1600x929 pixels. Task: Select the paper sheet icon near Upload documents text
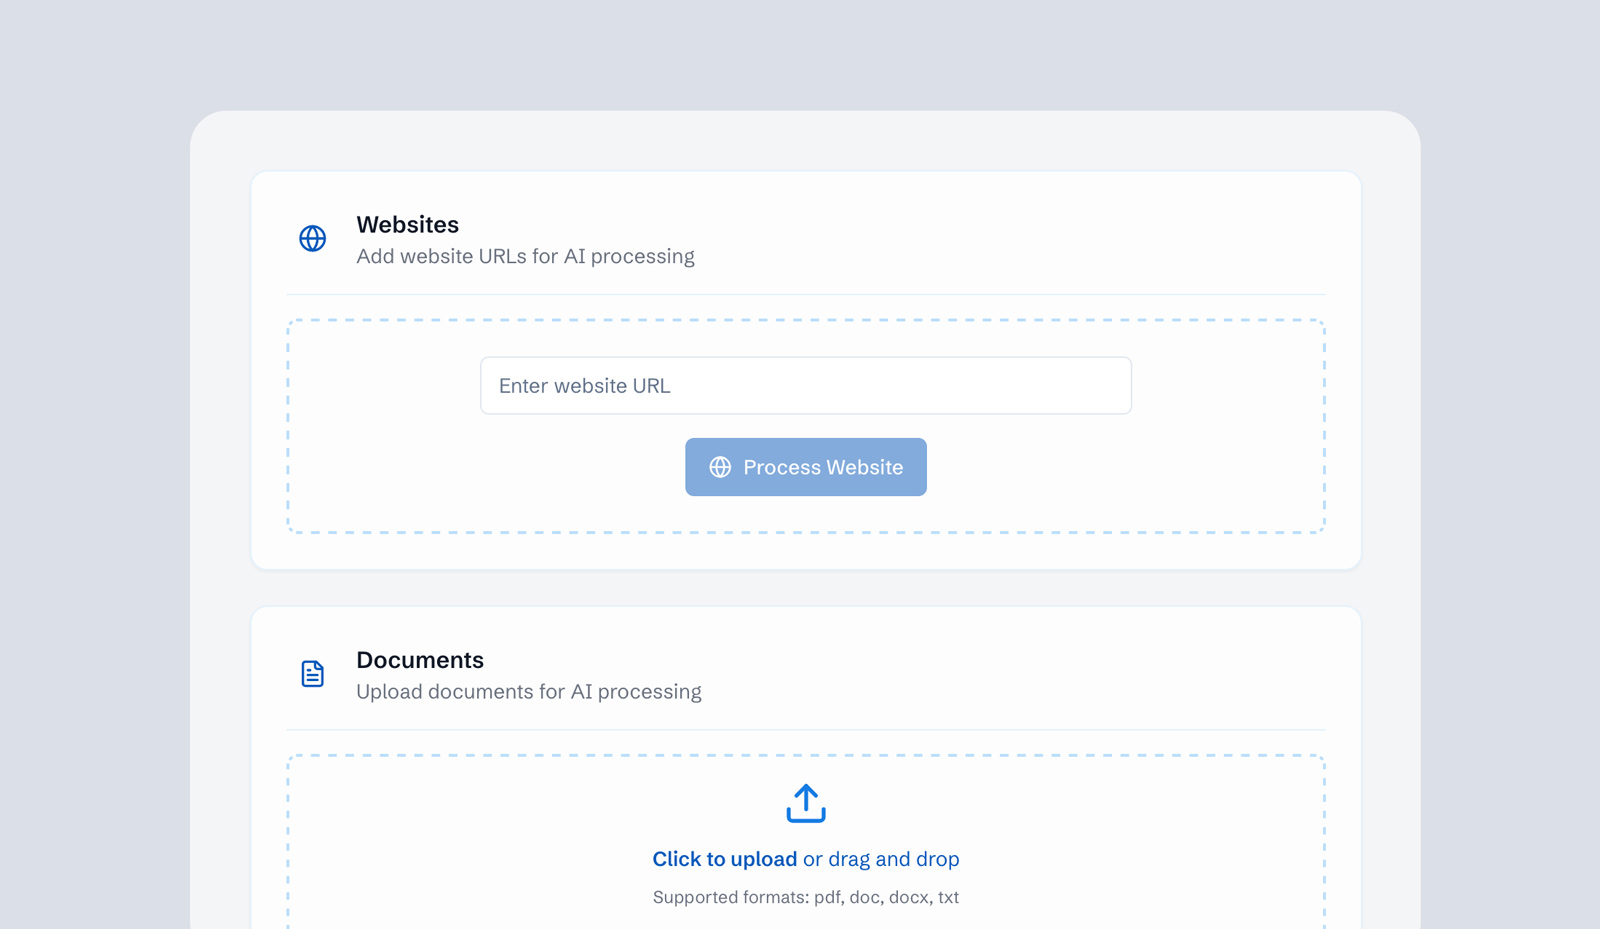(312, 674)
